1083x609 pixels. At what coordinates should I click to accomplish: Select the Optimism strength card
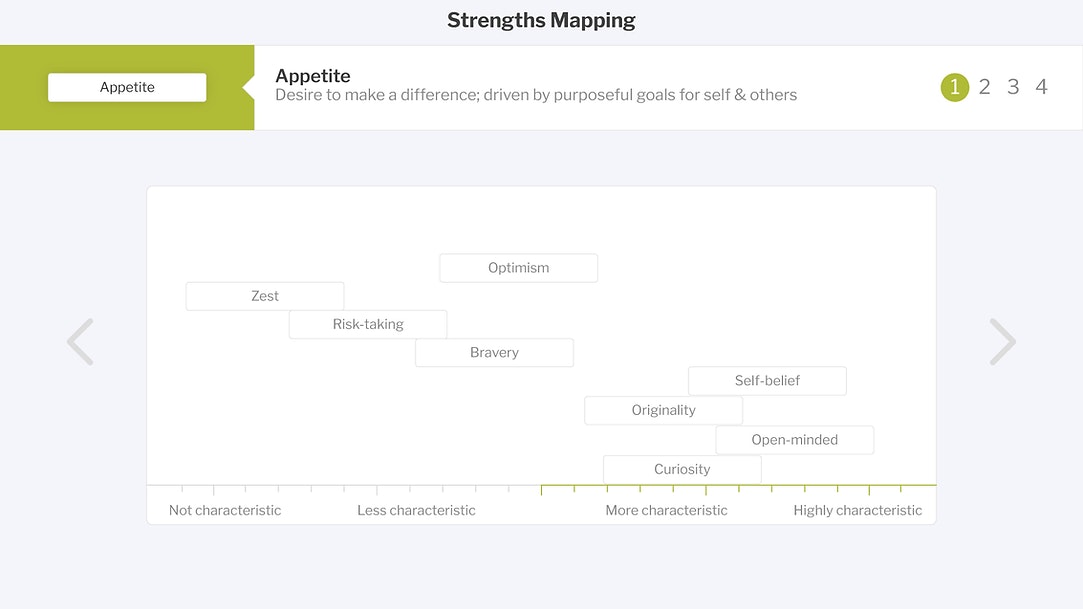point(518,268)
